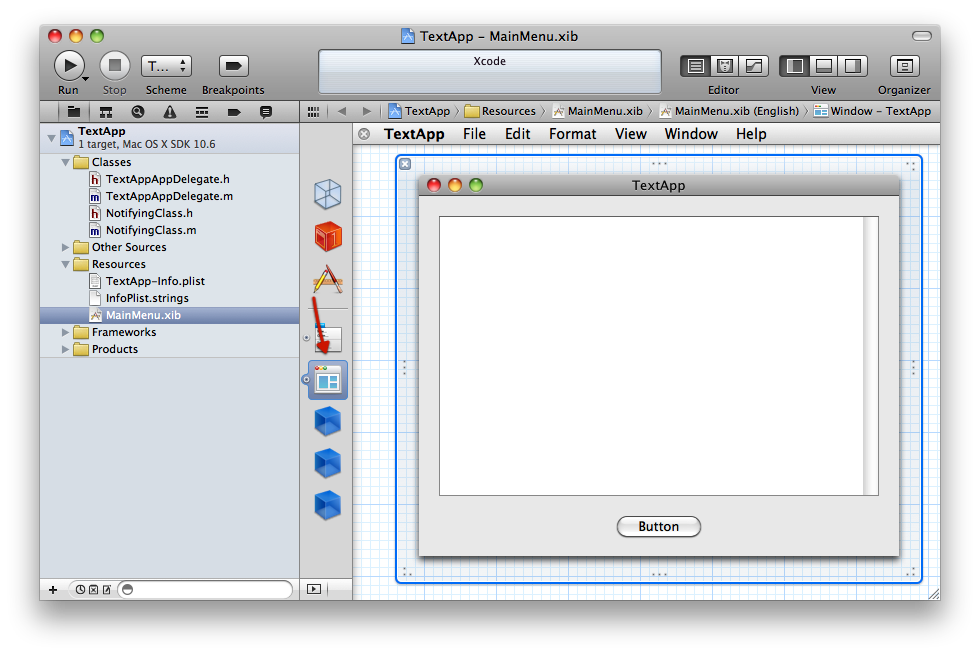Open the TextApp menu in menu editor

(414, 134)
